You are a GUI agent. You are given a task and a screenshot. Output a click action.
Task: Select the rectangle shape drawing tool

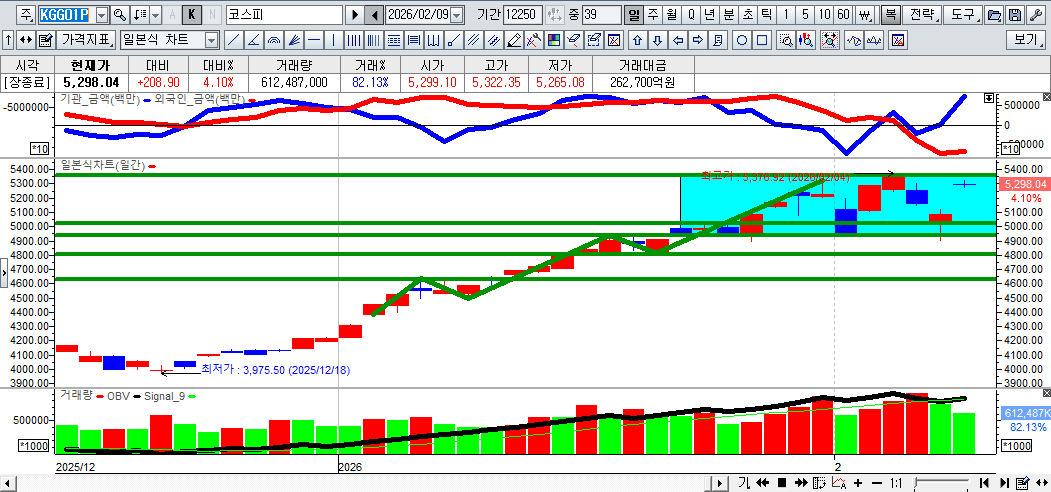point(762,40)
